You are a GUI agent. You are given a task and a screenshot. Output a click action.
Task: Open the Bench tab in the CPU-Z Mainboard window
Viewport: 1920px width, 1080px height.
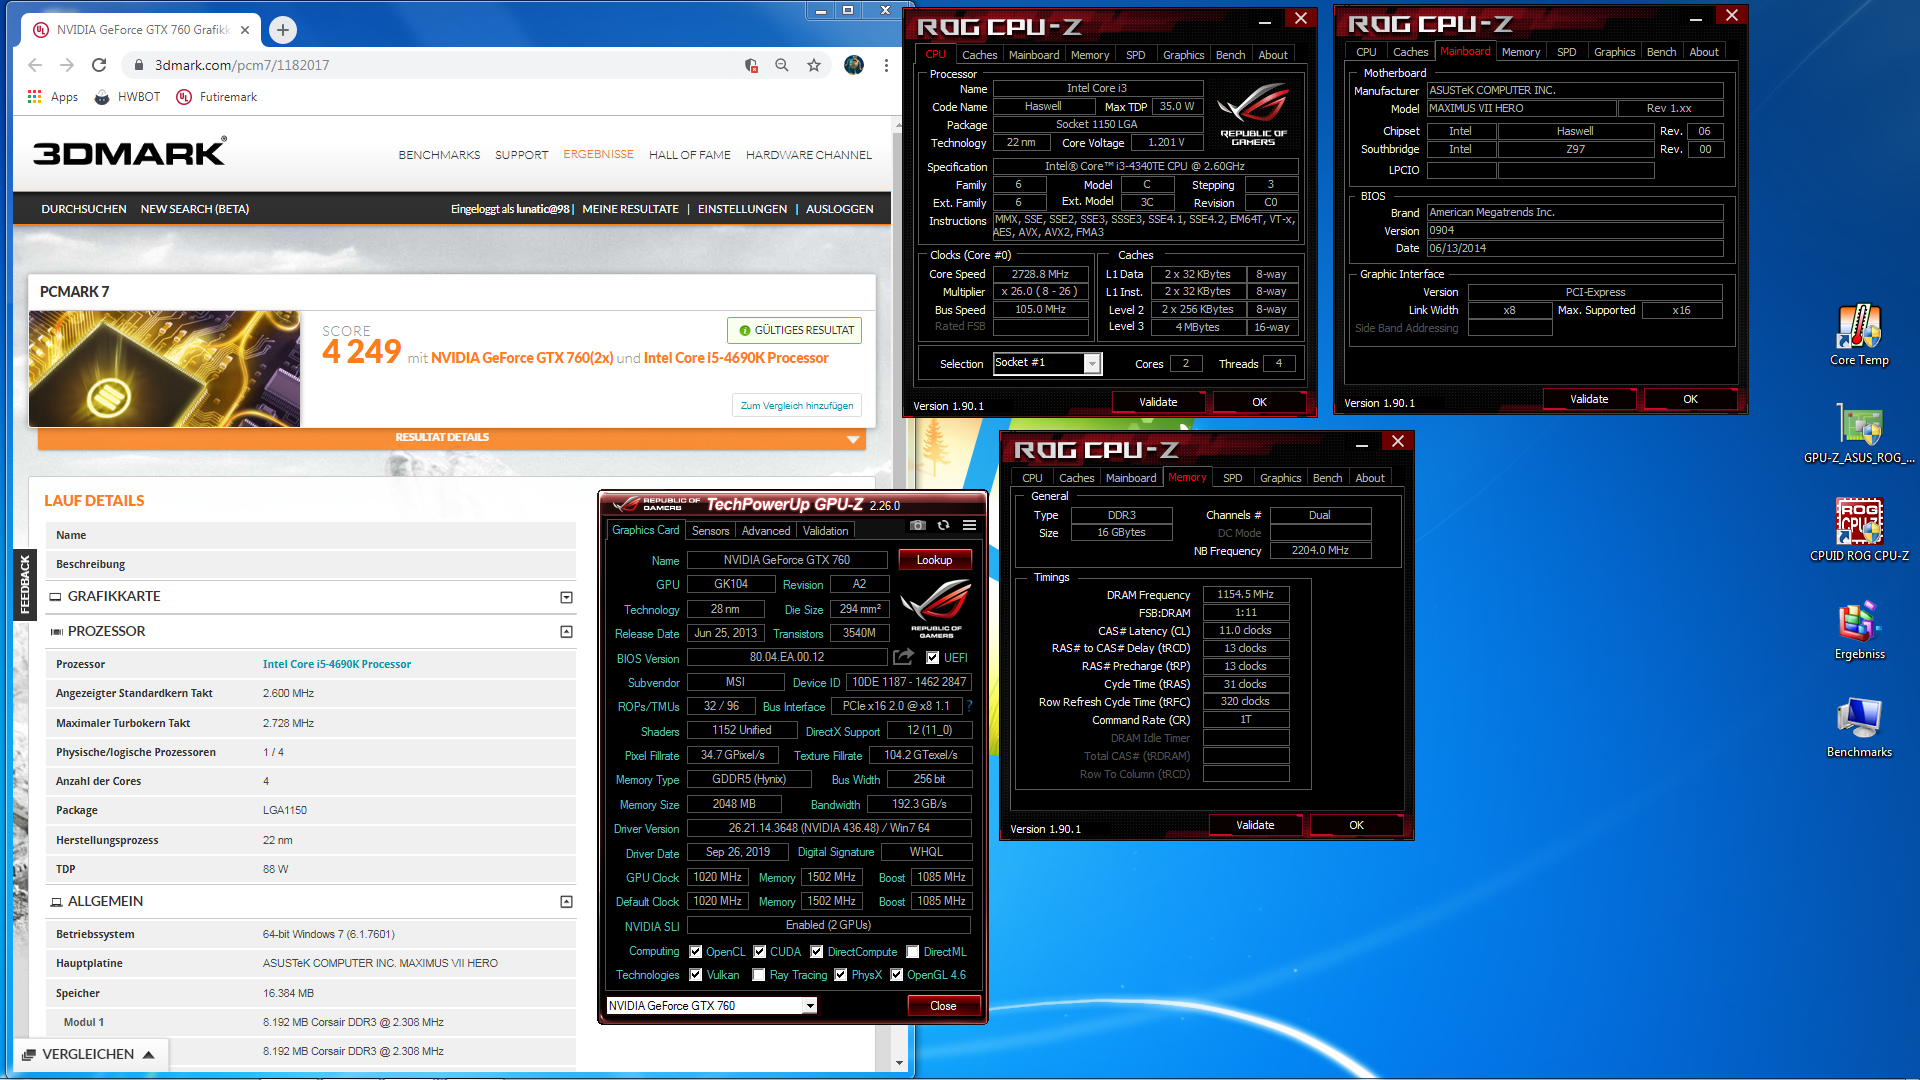click(1662, 52)
